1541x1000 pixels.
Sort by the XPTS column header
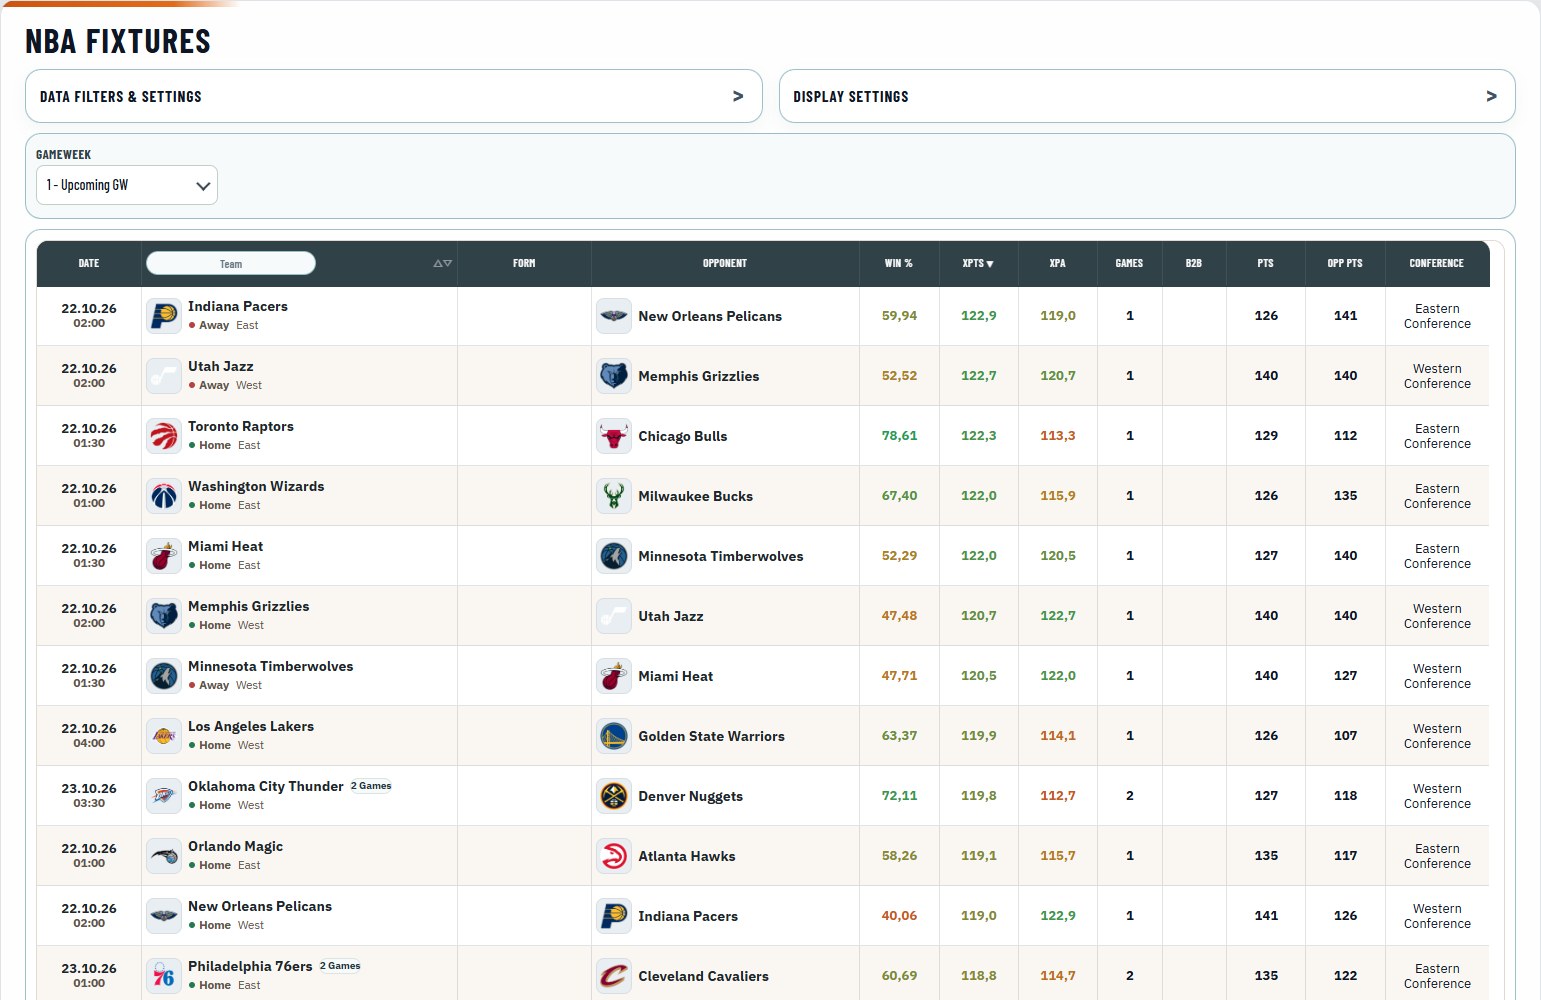[x=978, y=264]
